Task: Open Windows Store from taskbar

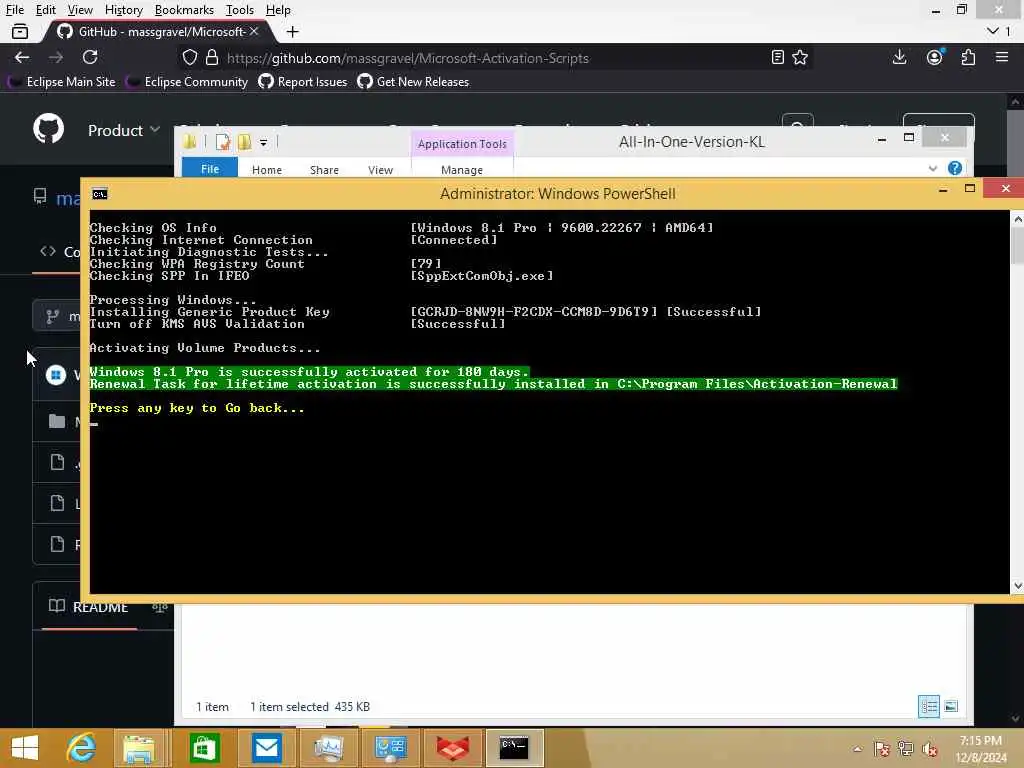Action: click(x=204, y=748)
